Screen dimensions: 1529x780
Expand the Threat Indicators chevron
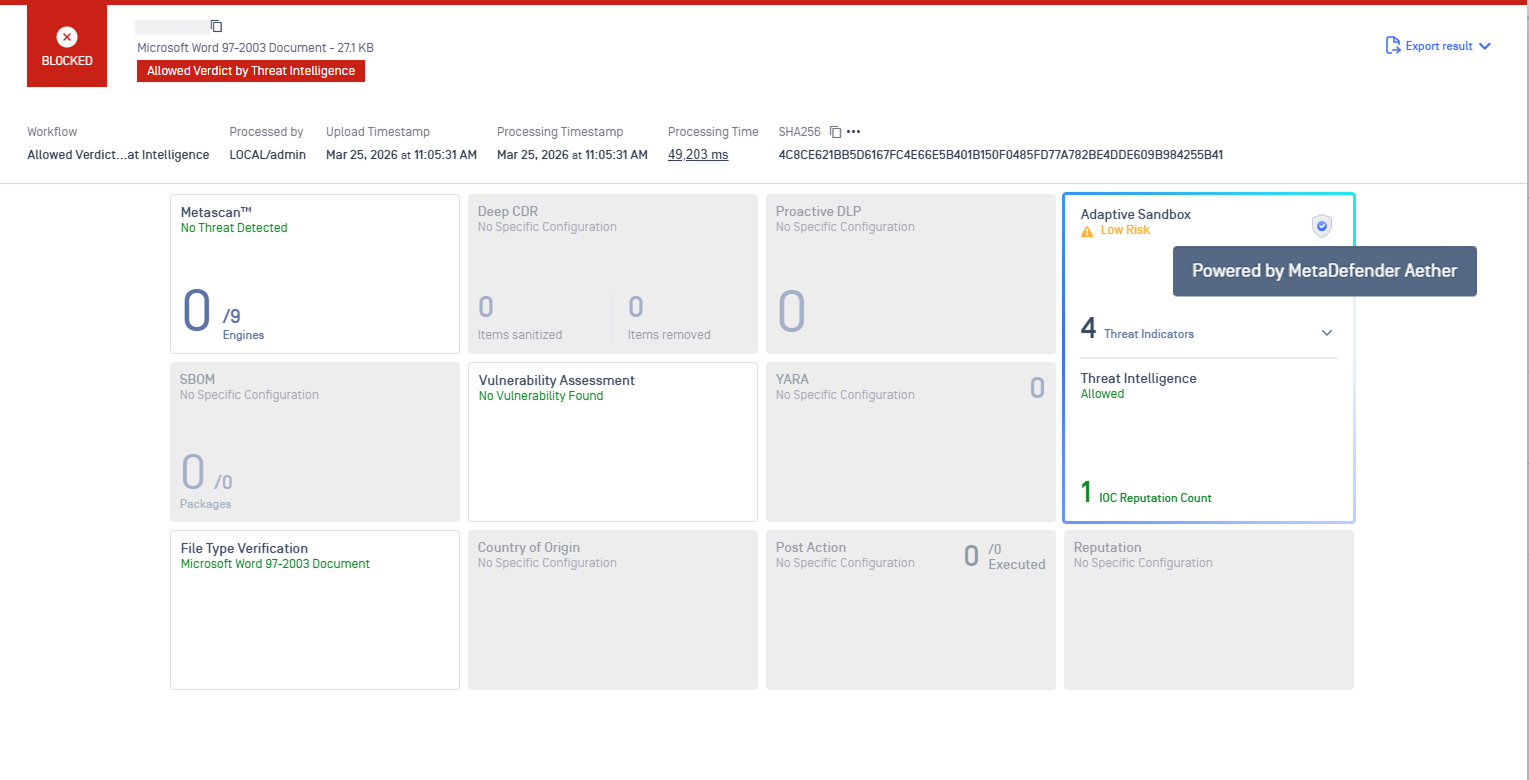1327,333
